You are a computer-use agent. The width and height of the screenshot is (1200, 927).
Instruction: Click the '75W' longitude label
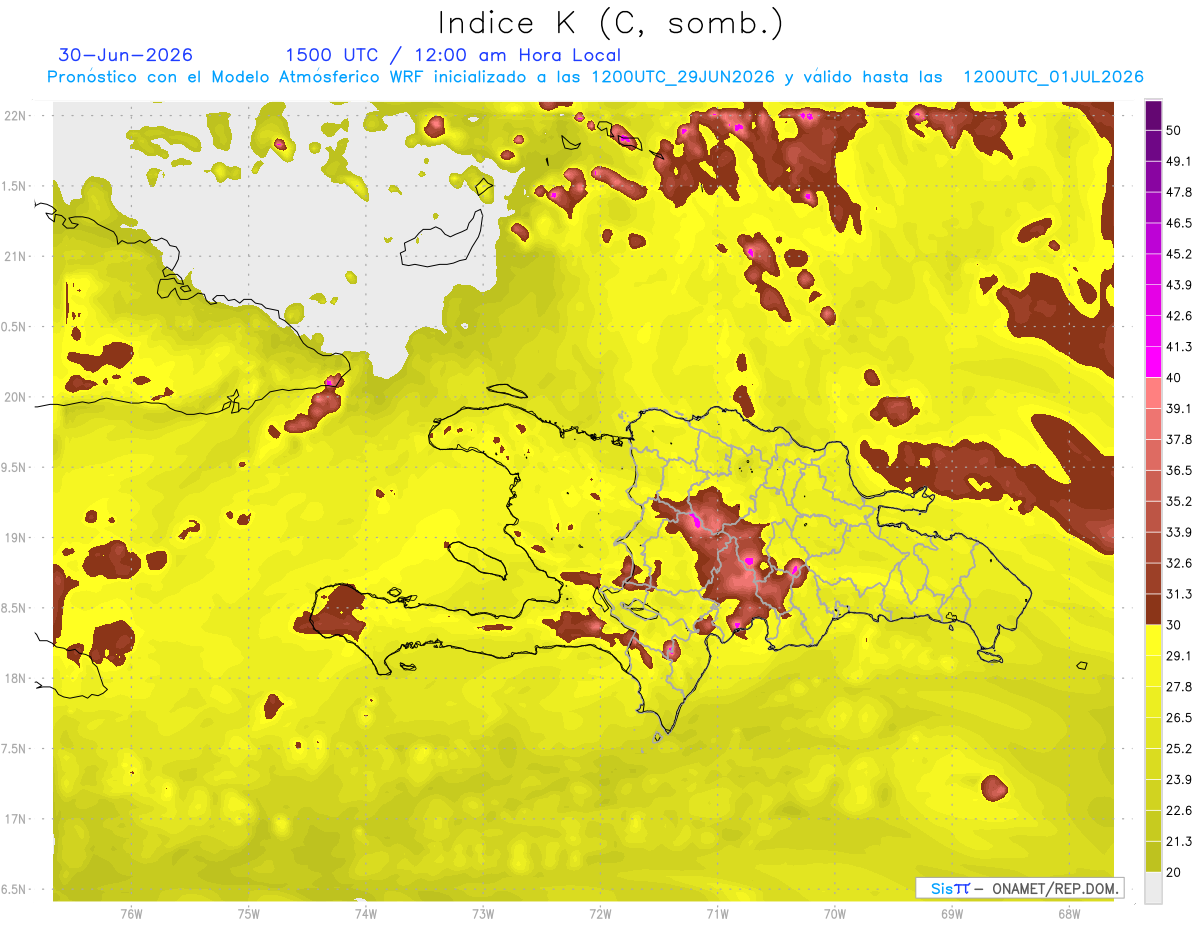point(249,914)
